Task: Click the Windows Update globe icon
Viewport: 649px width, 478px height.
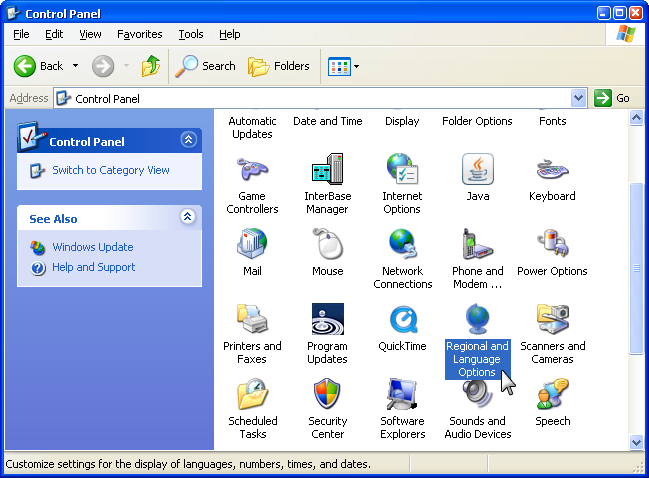Action: [x=37, y=247]
